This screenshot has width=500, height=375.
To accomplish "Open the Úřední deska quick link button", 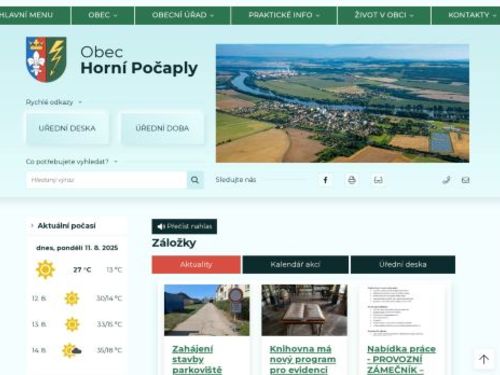I will click(x=67, y=128).
